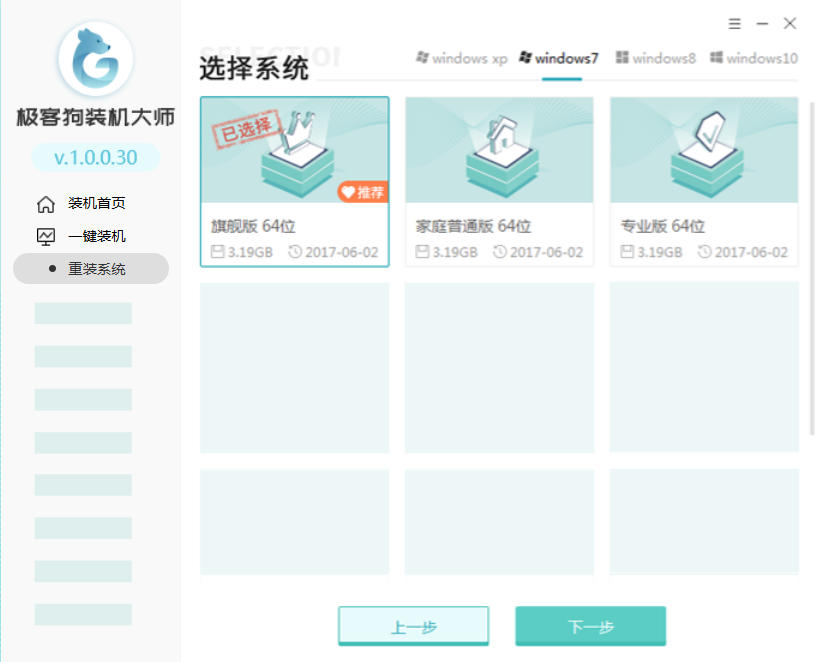Viewport: 815px width, 662px height.
Task: Click 2017-06-02 date on 旗舰版 card
Action: point(341,253)
